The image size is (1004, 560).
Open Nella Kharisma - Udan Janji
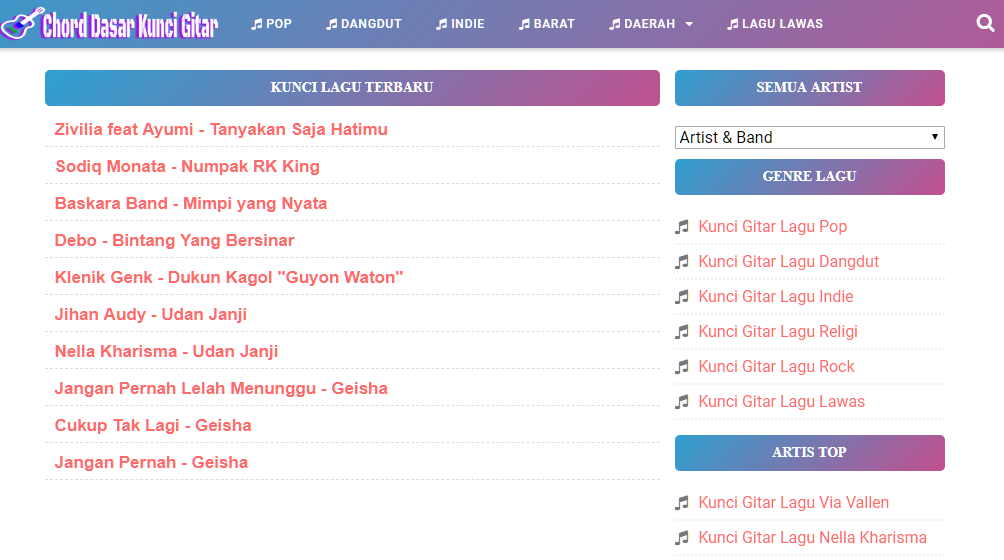pyautogui.click(x=166, y=351)
